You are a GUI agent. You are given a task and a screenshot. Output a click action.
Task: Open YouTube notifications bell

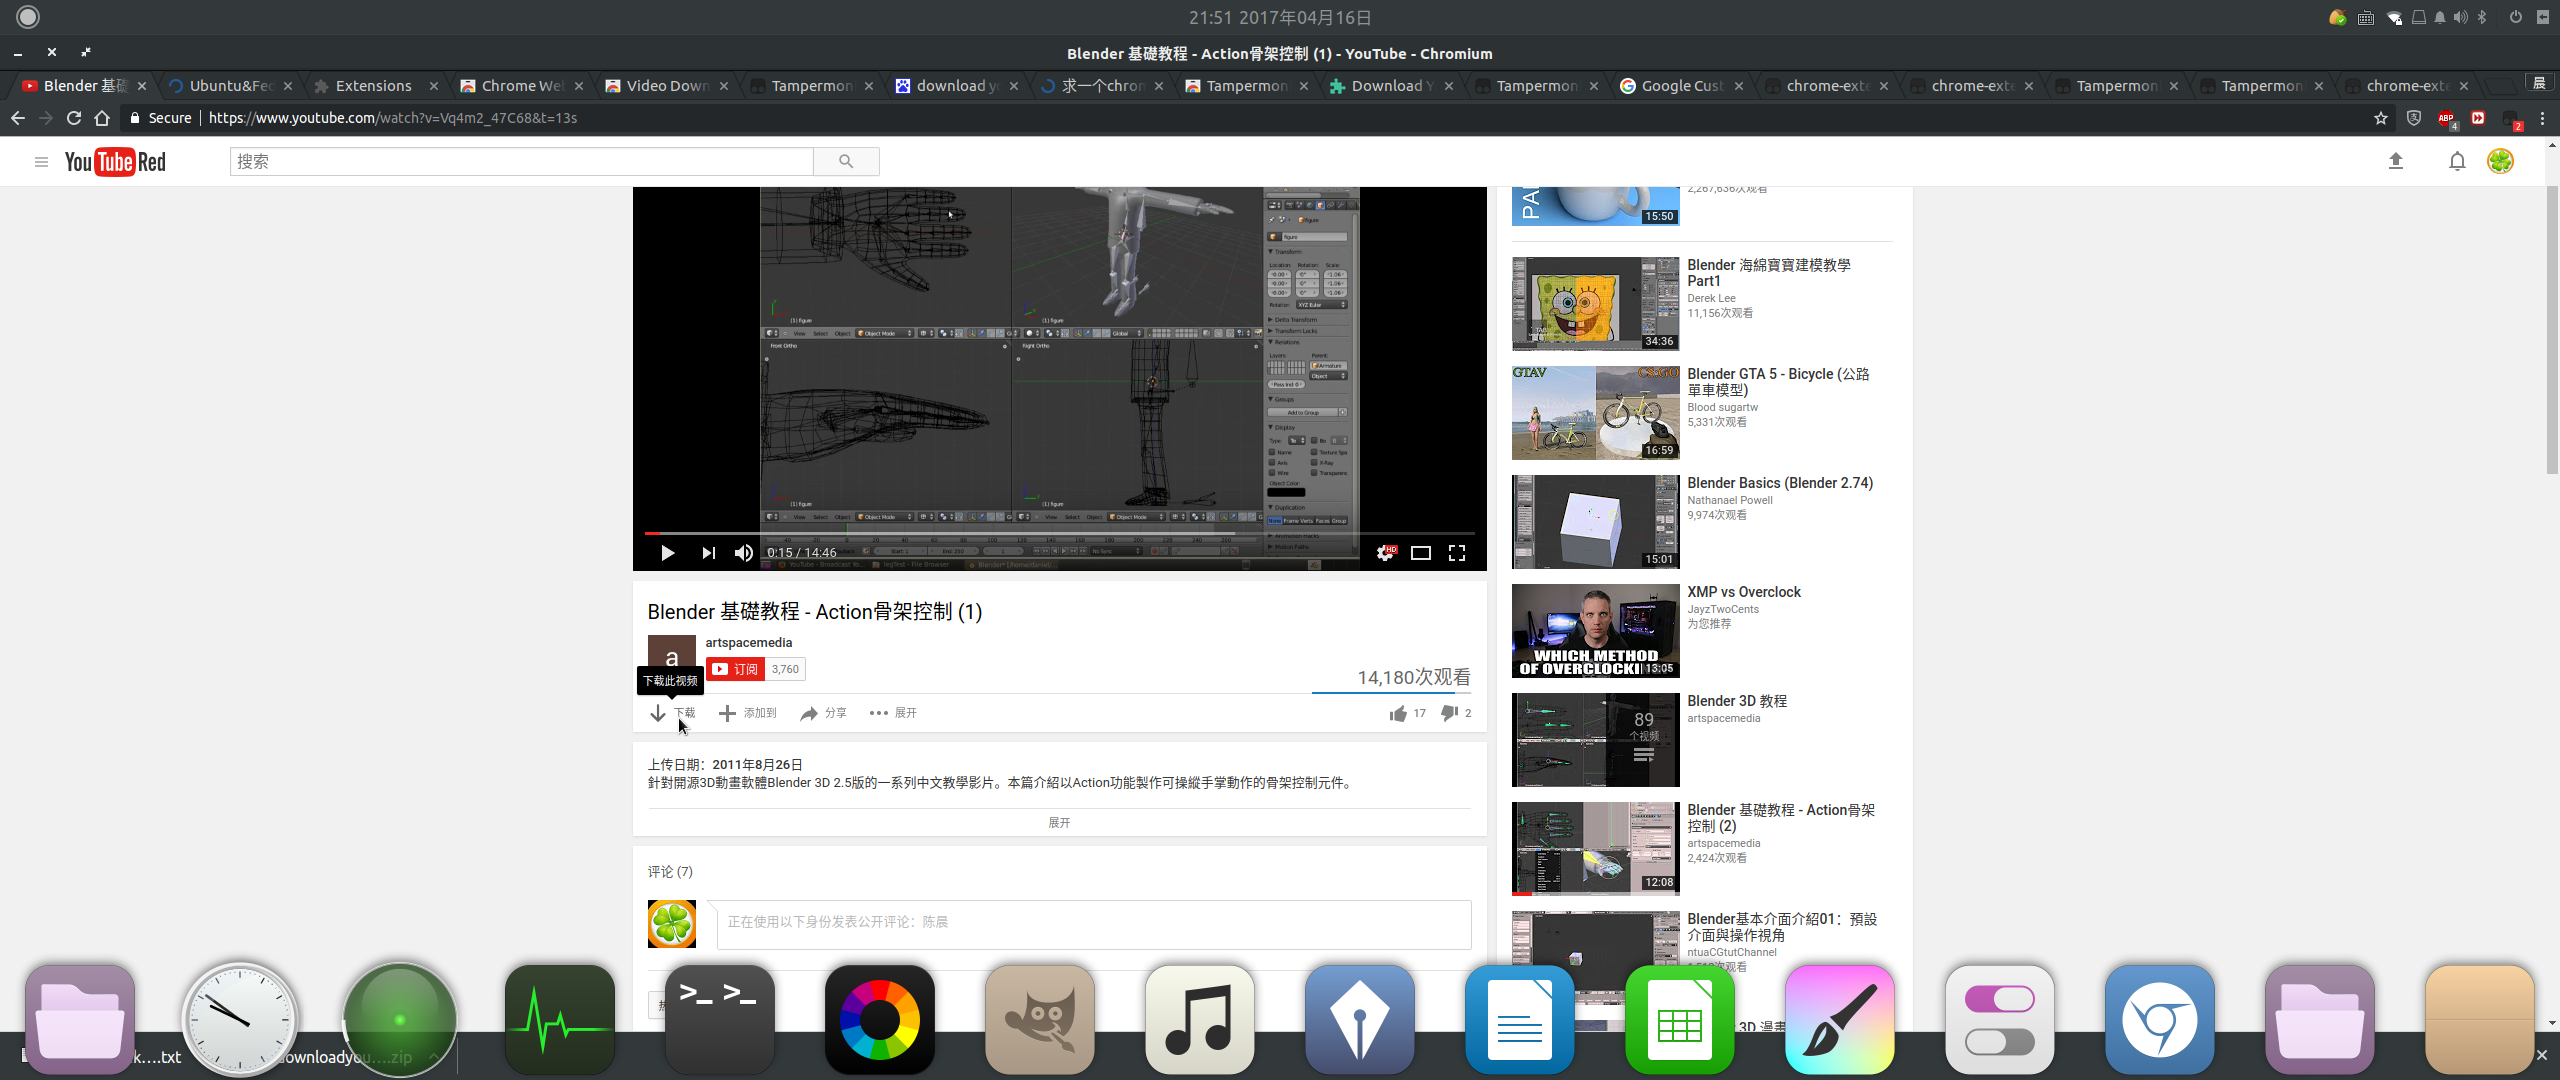click(2457, 161)
